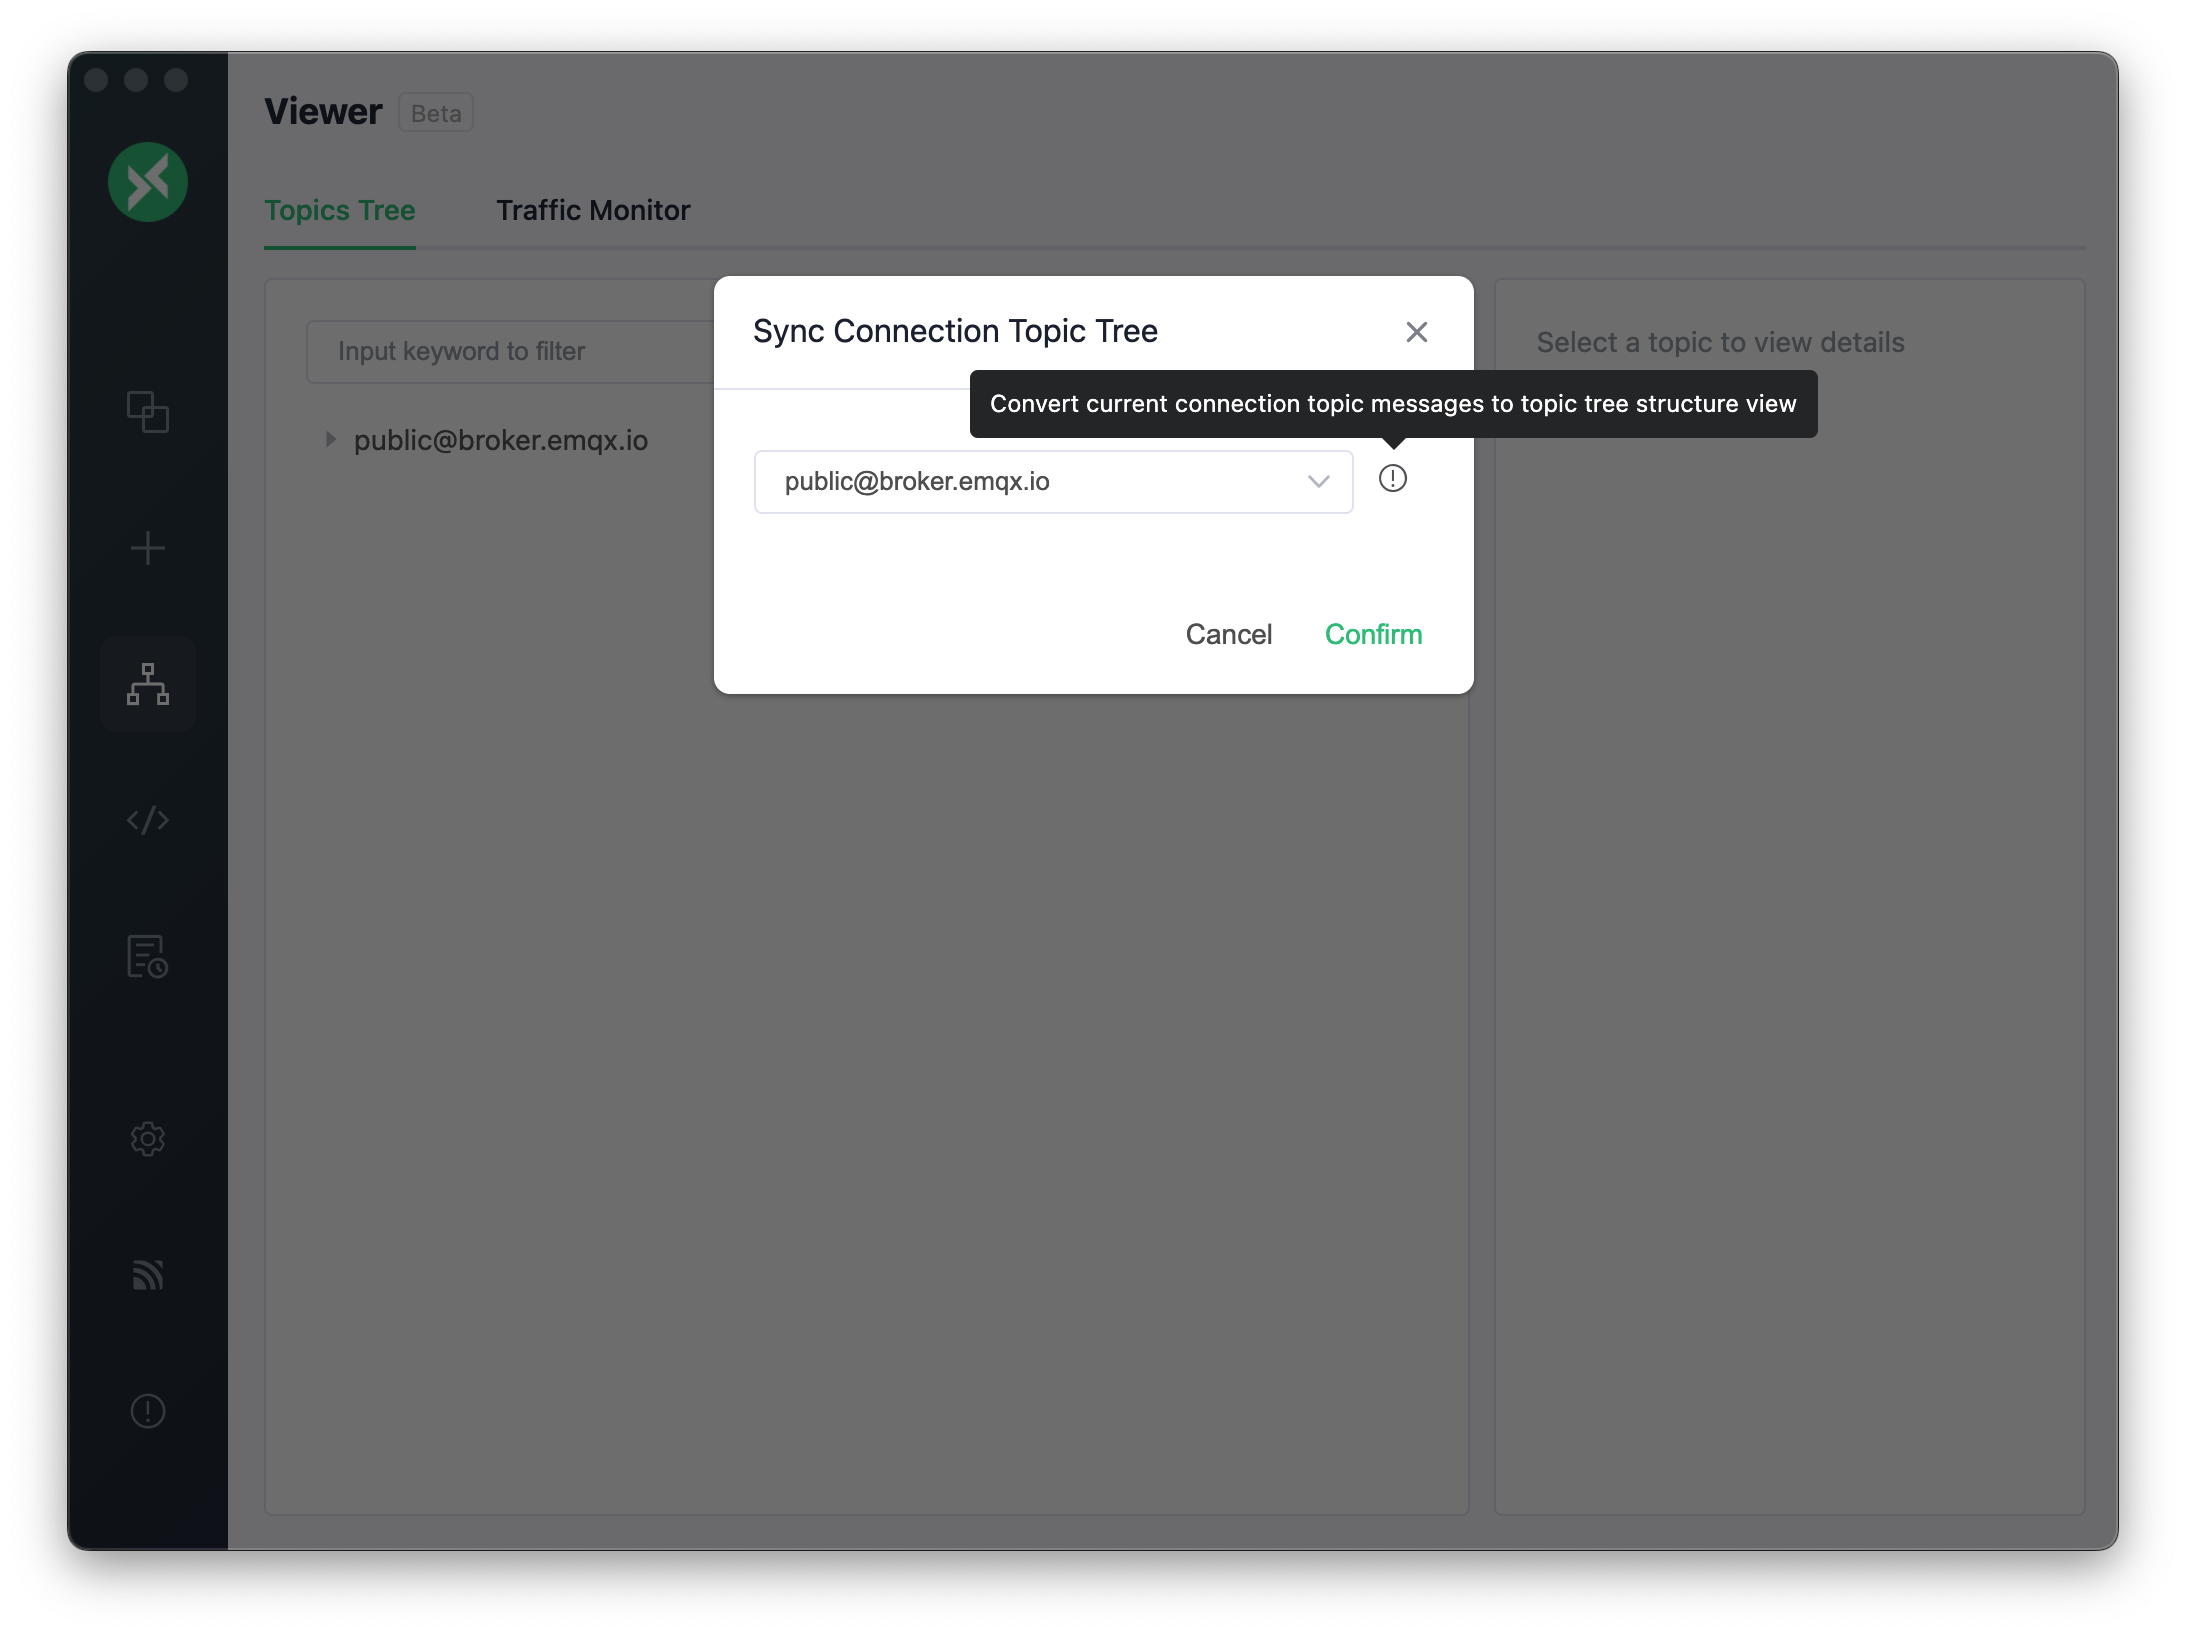
Task: Click the RSS/subscribe icon in sidebar
Action: (x=148, y=1274)
